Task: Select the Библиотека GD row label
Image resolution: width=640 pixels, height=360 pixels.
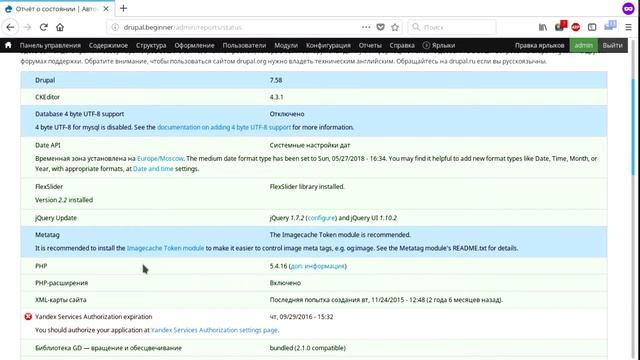Action: [109, 348]
